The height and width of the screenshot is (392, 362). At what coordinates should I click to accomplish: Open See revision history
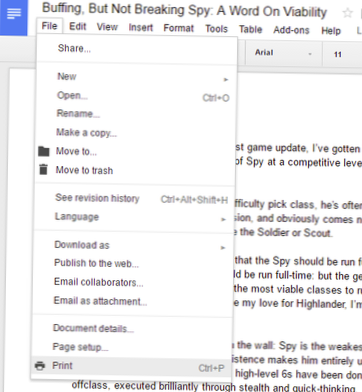point(134,198)
